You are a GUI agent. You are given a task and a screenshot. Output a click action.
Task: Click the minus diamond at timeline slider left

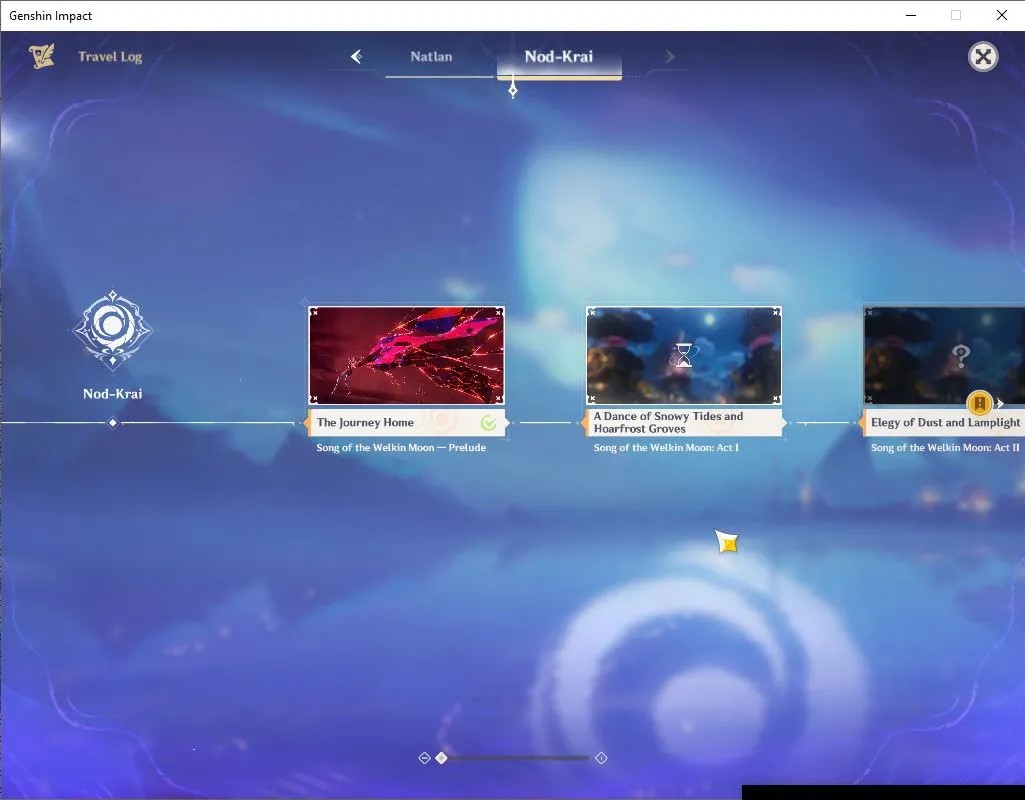pos(424,758)
